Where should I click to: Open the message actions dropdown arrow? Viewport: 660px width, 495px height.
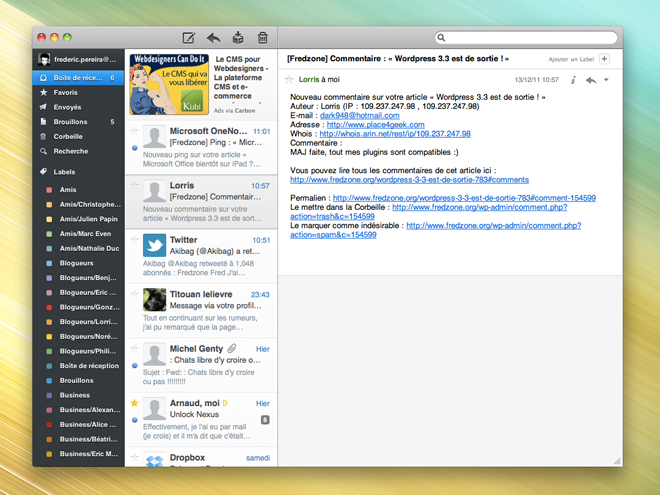(x=606, y=80)
